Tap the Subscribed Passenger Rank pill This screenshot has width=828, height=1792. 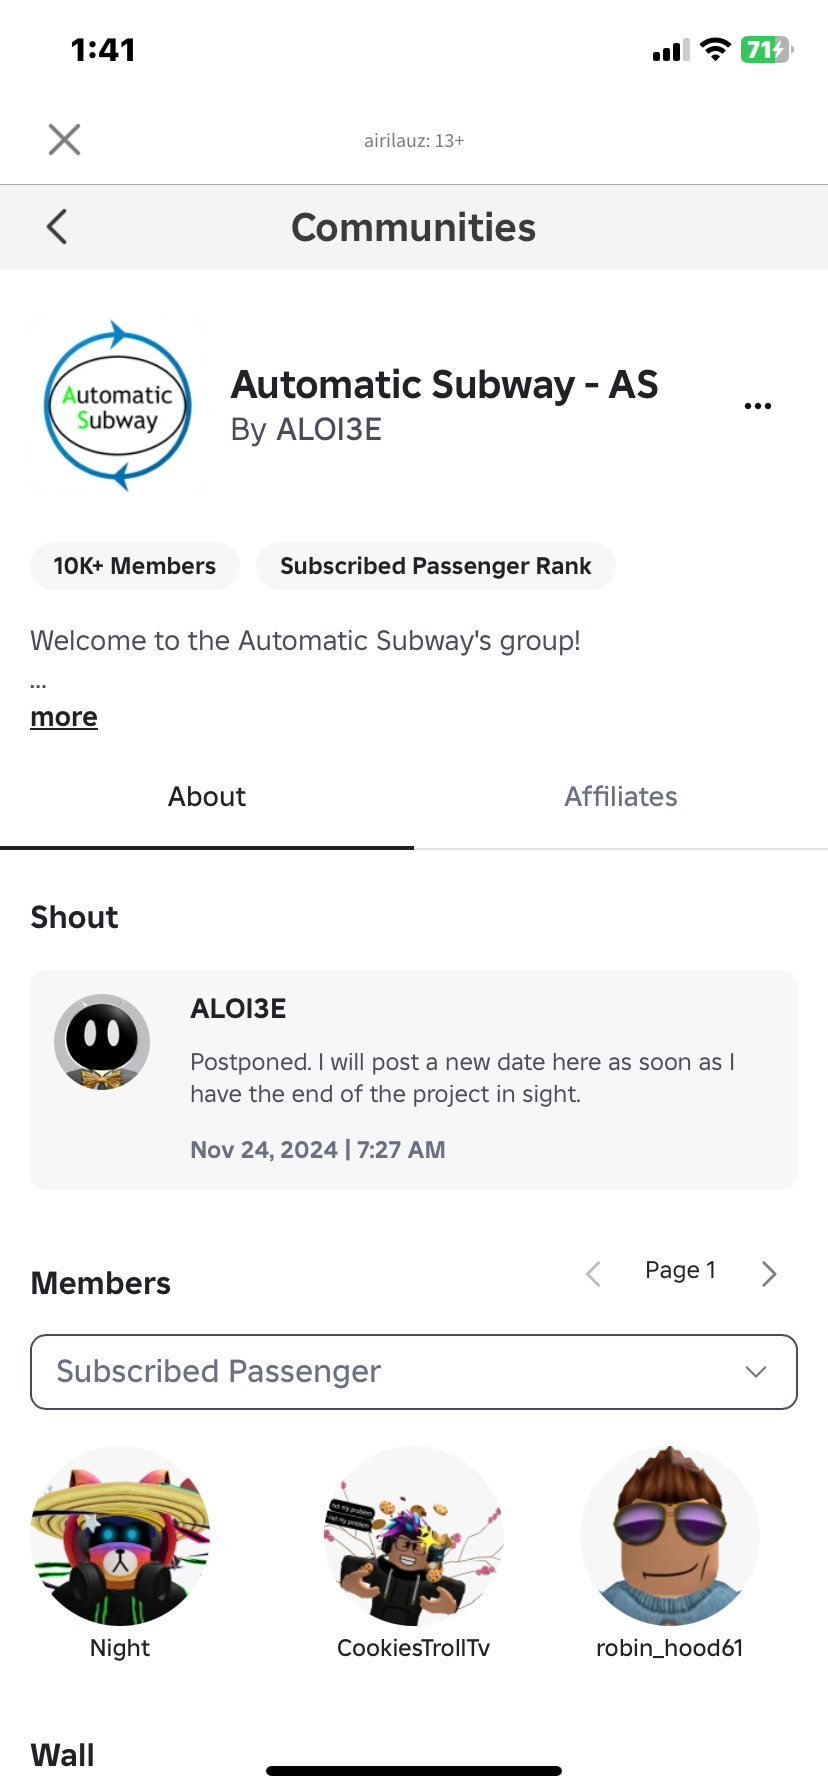[435, 566]
